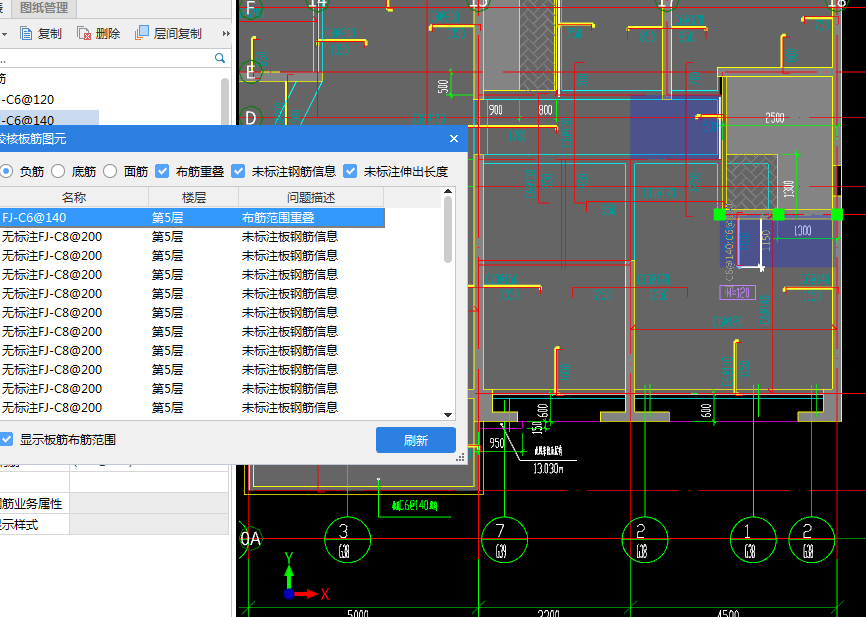Select the 底筋 radio button
This screenshot has height=617, width=866.
pyautogui.click(x=58, y=171)
